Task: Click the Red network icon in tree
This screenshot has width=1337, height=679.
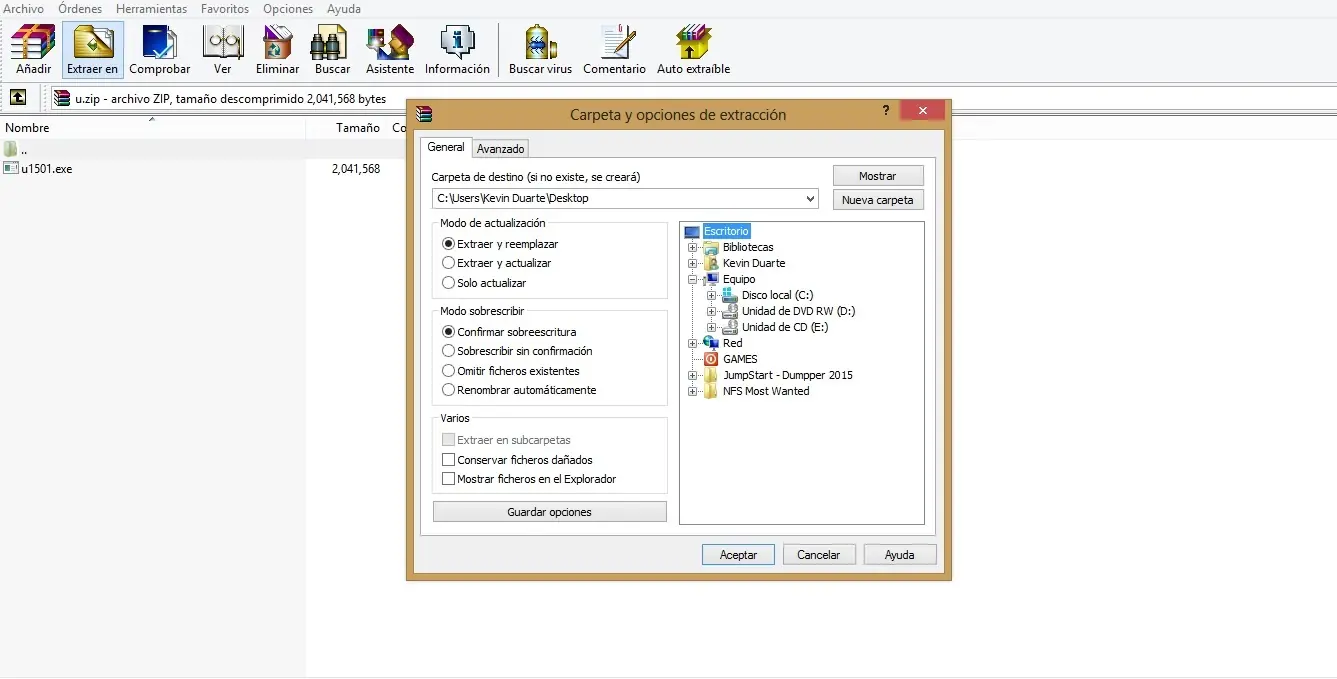Action: point(711,344)
